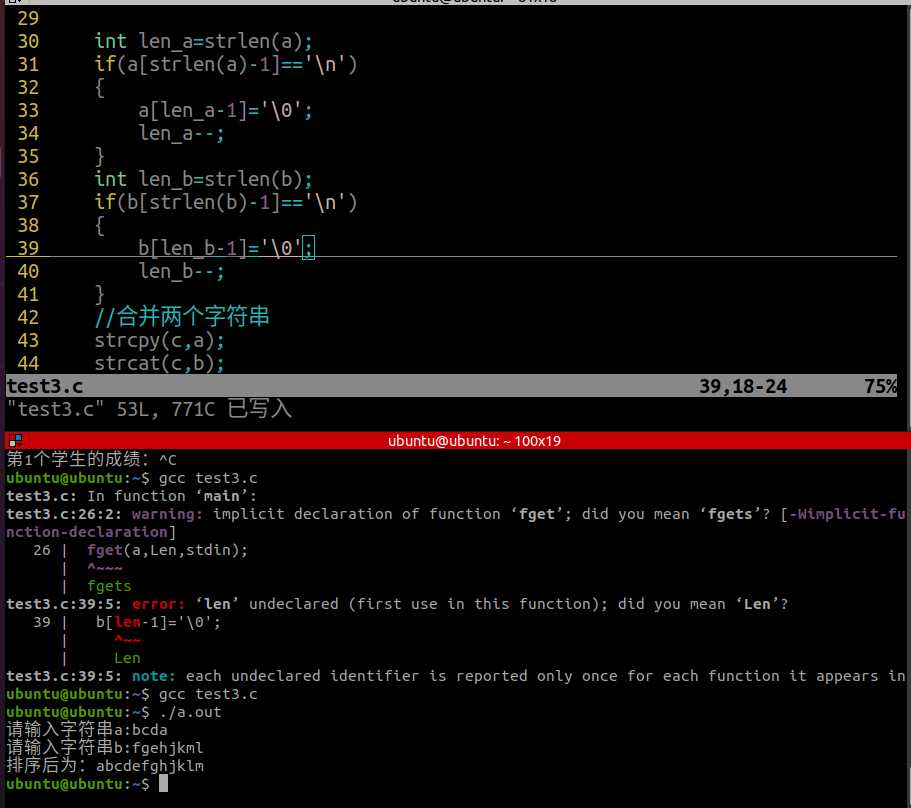Click the file name 'test3.c' in the vim status bar

(x=45, y=386)
